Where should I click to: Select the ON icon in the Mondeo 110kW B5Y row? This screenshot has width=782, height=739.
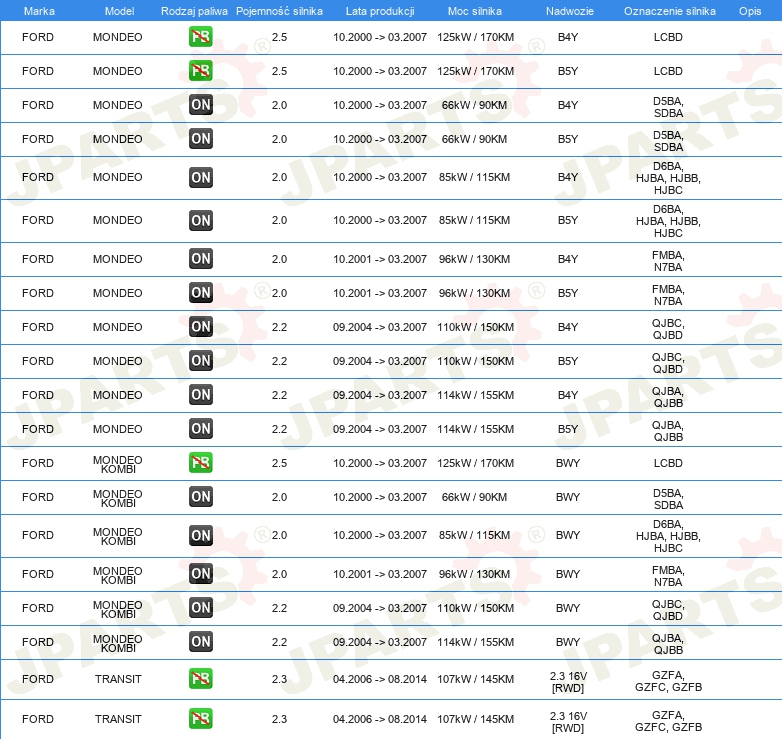(x=201, y=361)
